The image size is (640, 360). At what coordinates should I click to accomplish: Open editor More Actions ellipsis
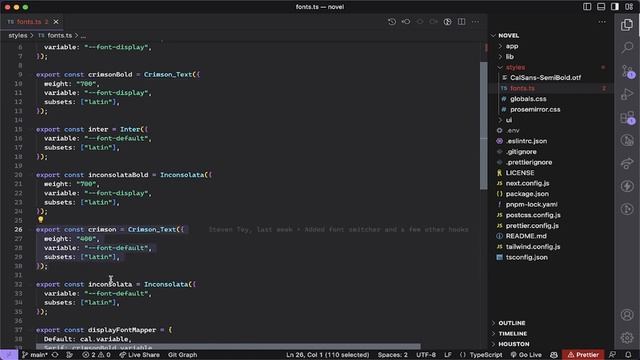[476, 22]
